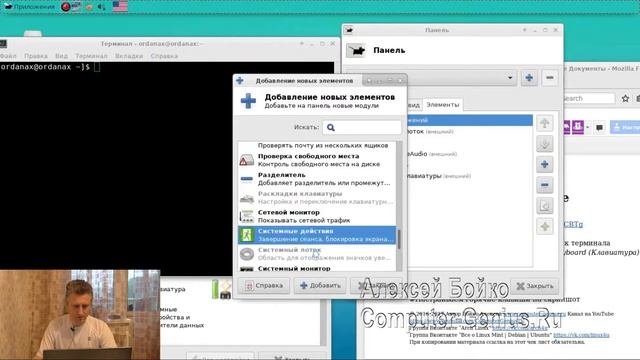Click the Системный лоток ring icon

[x=247, y=254]
